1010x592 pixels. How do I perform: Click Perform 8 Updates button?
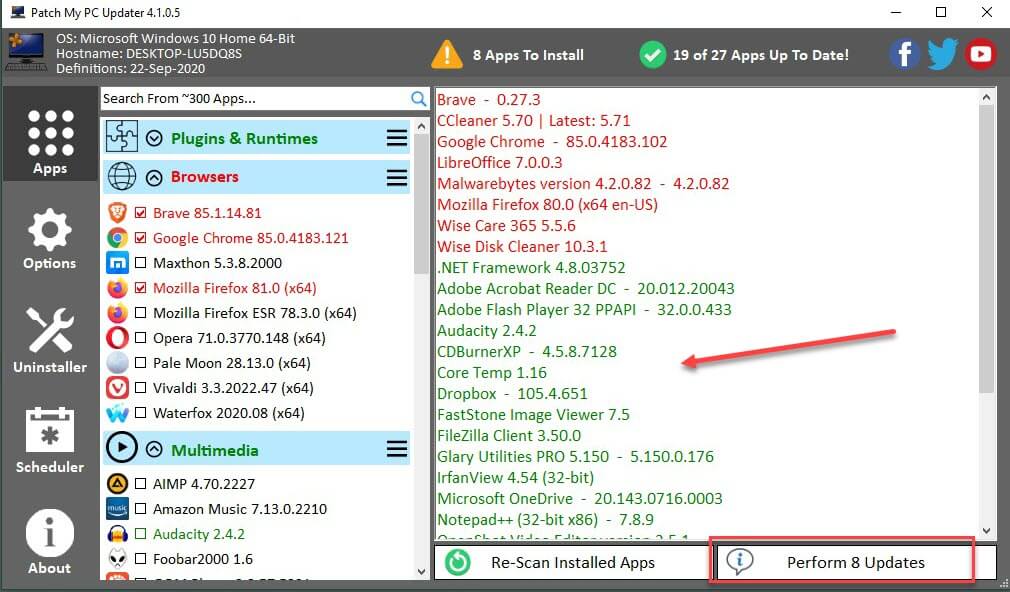[x=841, y=562]
